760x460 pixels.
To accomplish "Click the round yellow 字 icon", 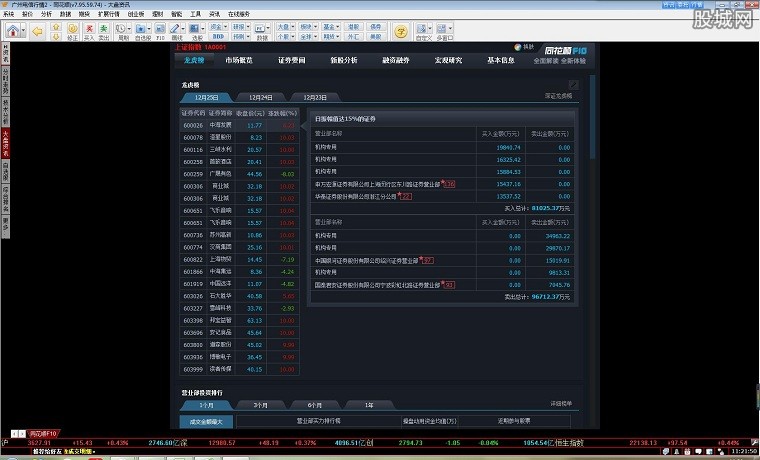I will pyautogui.click(x=400, y=31).
